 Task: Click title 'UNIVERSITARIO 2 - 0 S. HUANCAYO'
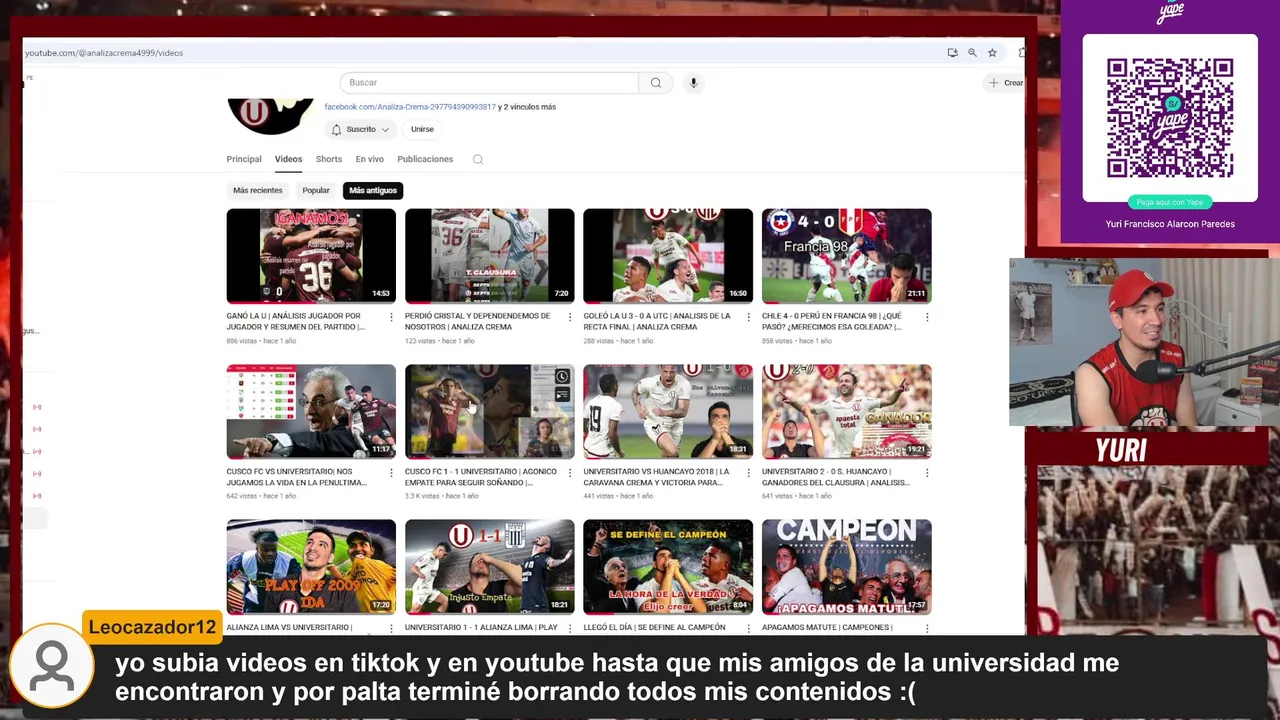pyautogui.click(x=836, y=477)
